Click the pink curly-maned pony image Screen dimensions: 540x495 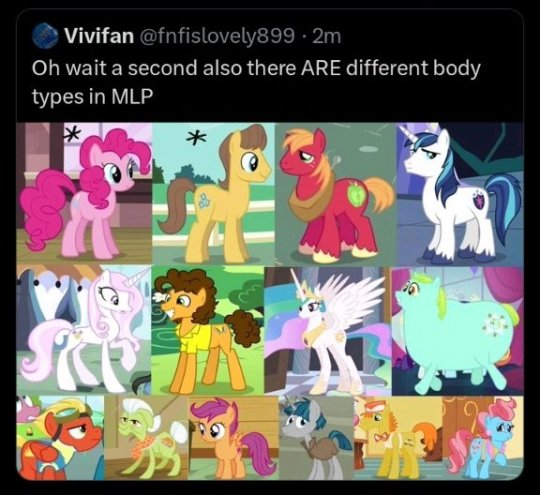pyautogui.click(x=84, y=194)
